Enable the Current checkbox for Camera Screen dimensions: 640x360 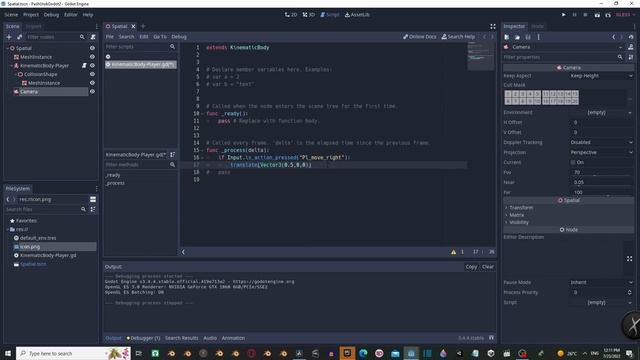(x=573, y=162)
